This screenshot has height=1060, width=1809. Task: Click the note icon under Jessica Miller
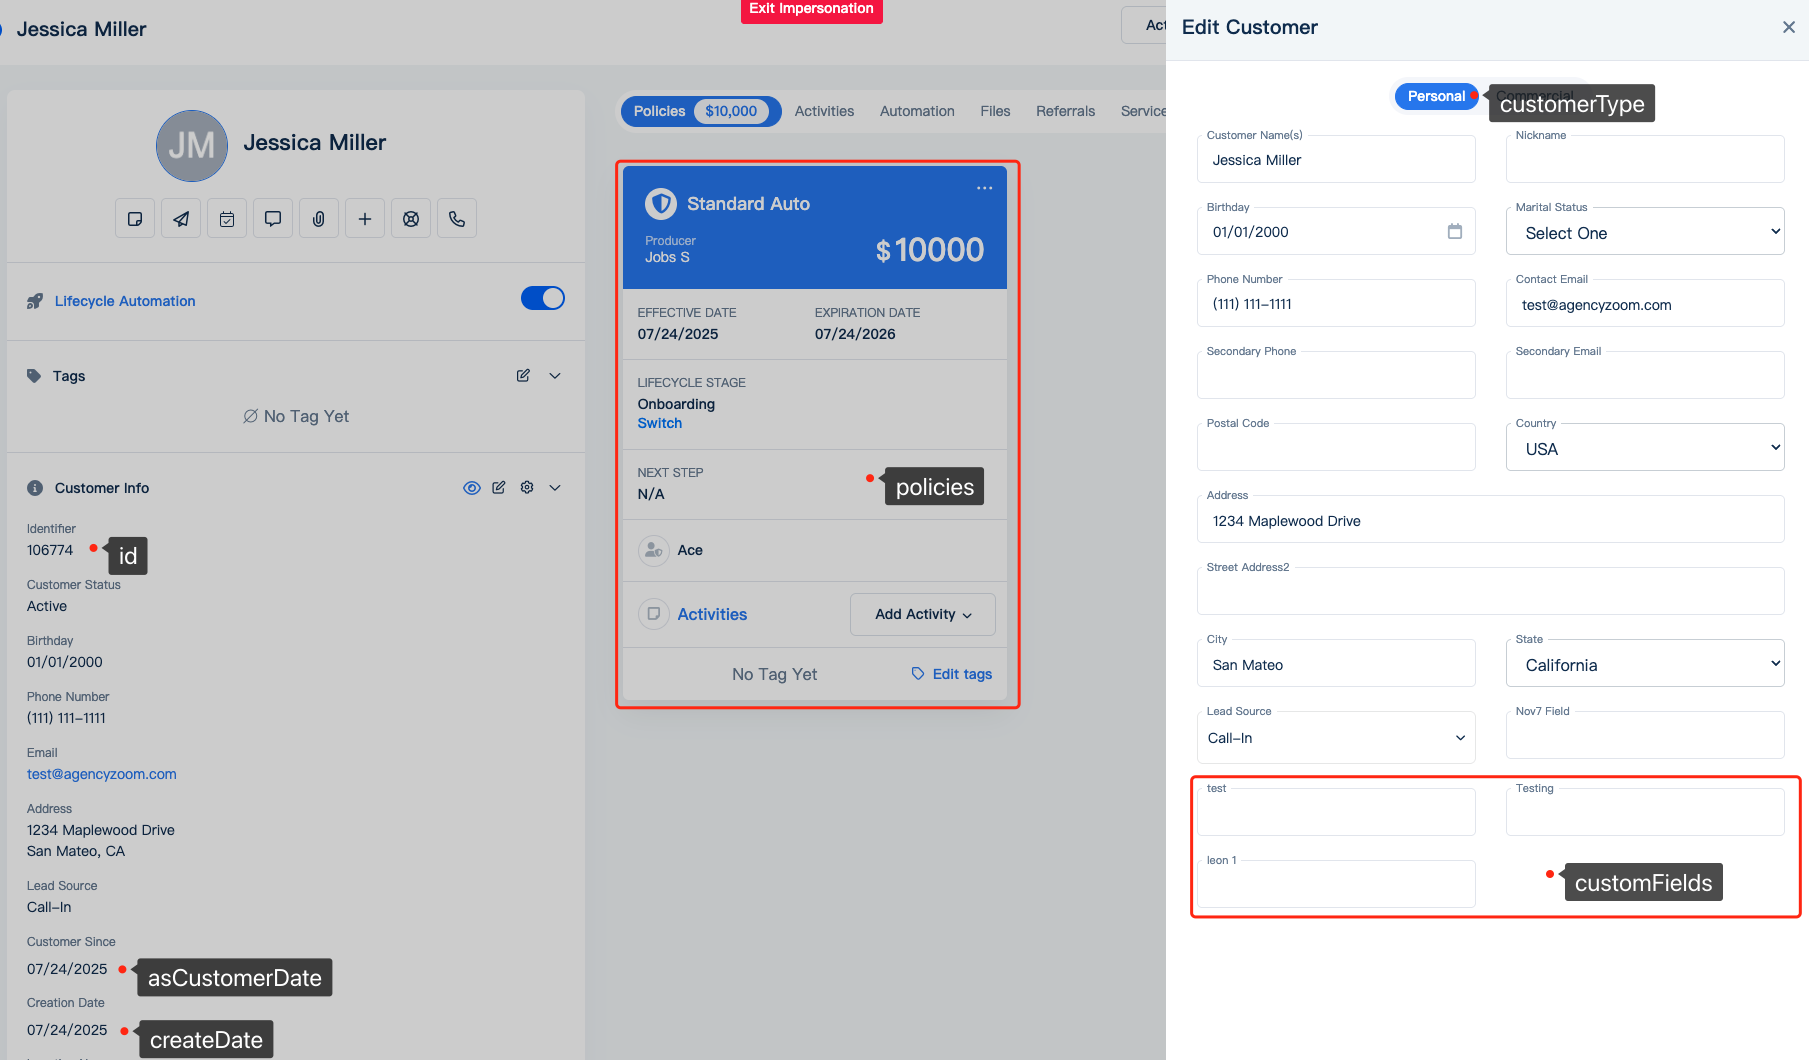coord(135,218)
